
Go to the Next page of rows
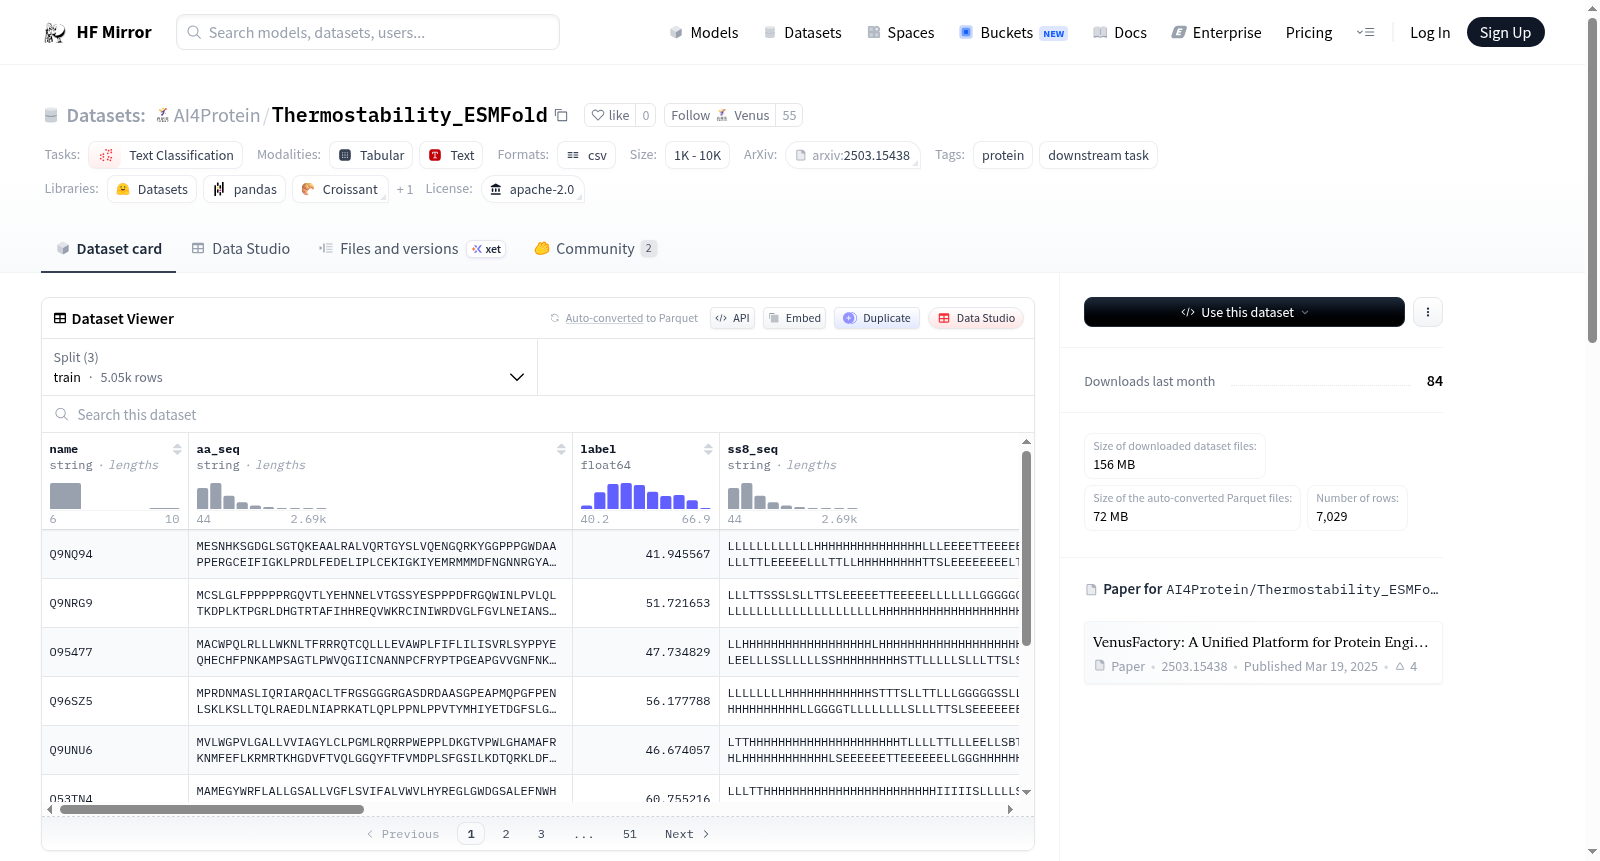pos(687,834)
